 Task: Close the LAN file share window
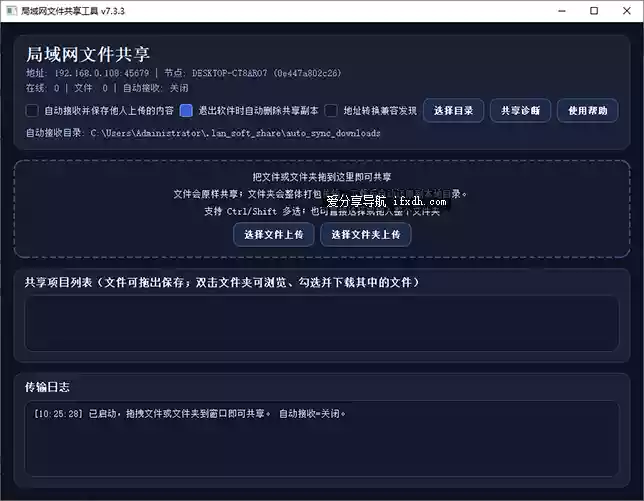coord(626,11)
